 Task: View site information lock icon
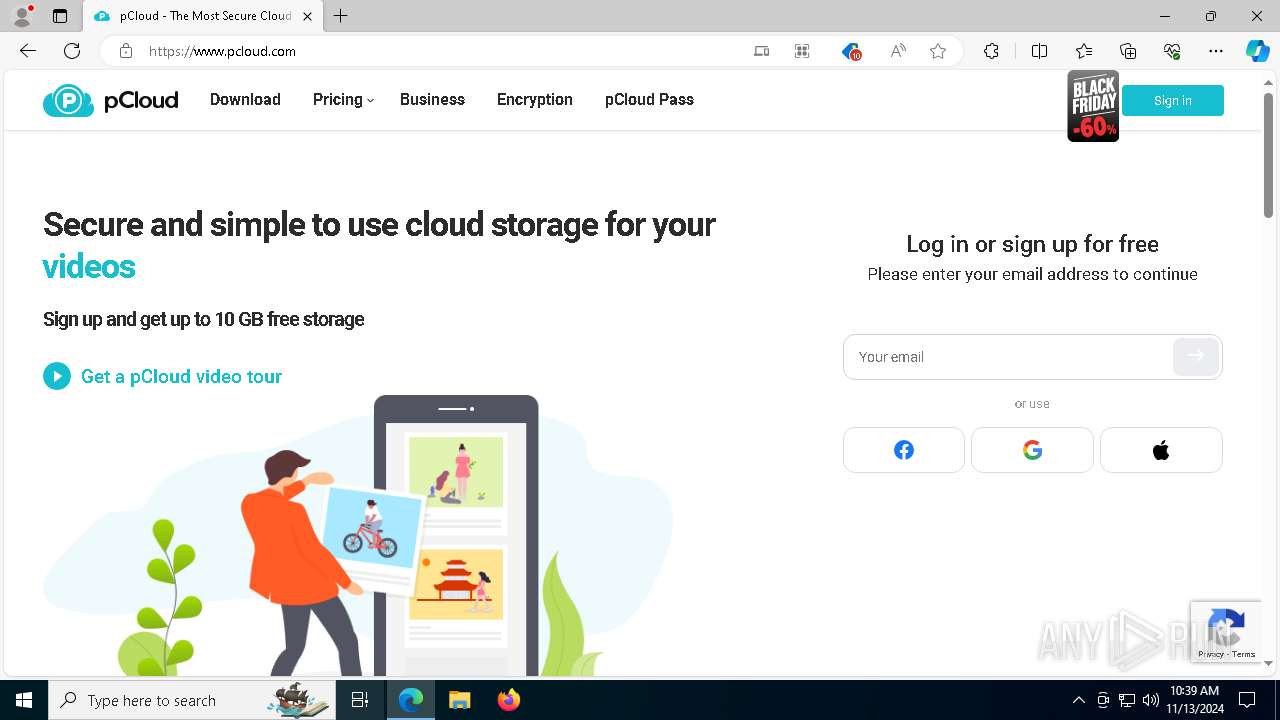click(126, 51)
